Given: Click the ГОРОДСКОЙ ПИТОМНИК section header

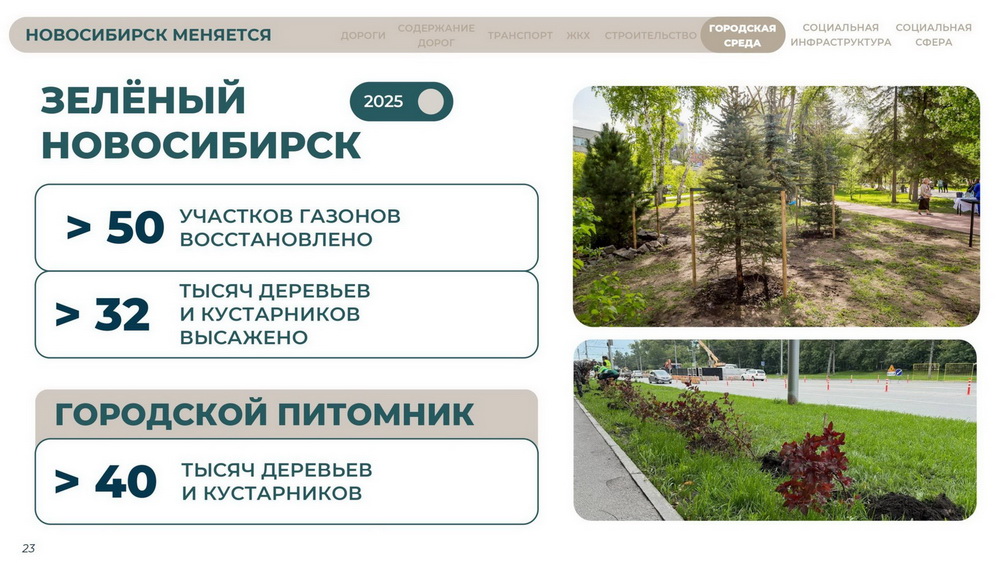Looking at the screenshot, I should (264, 414).
